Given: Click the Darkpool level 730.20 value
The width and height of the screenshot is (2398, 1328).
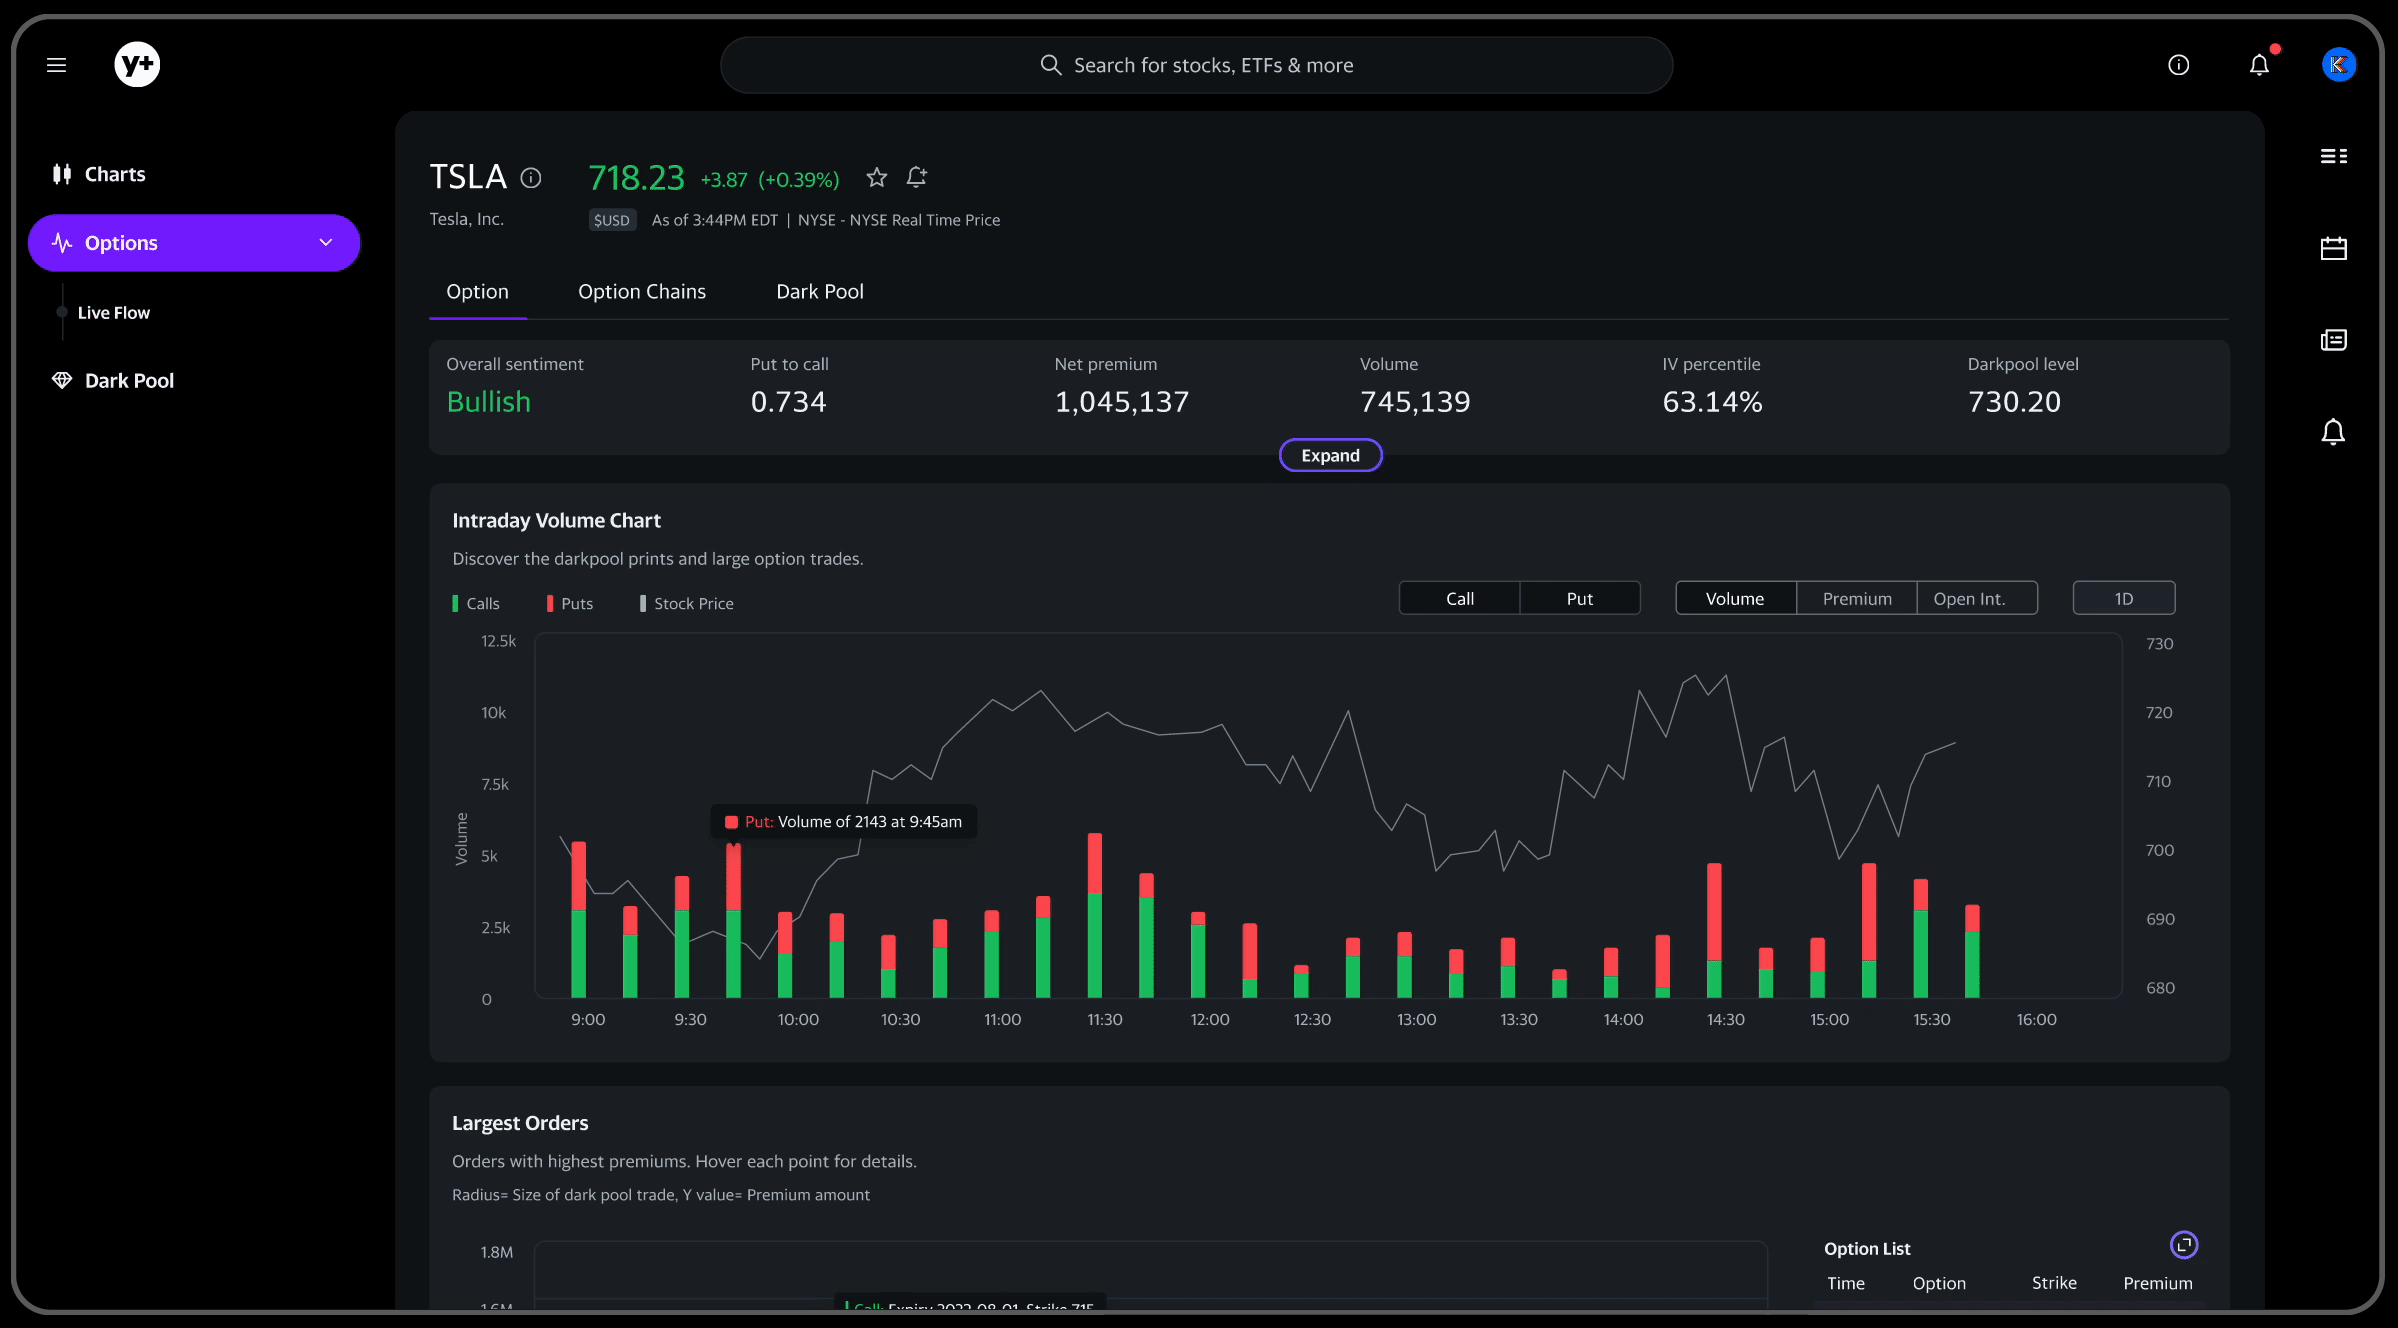Looking at the screenshot, I should (x=2014, y=401).
